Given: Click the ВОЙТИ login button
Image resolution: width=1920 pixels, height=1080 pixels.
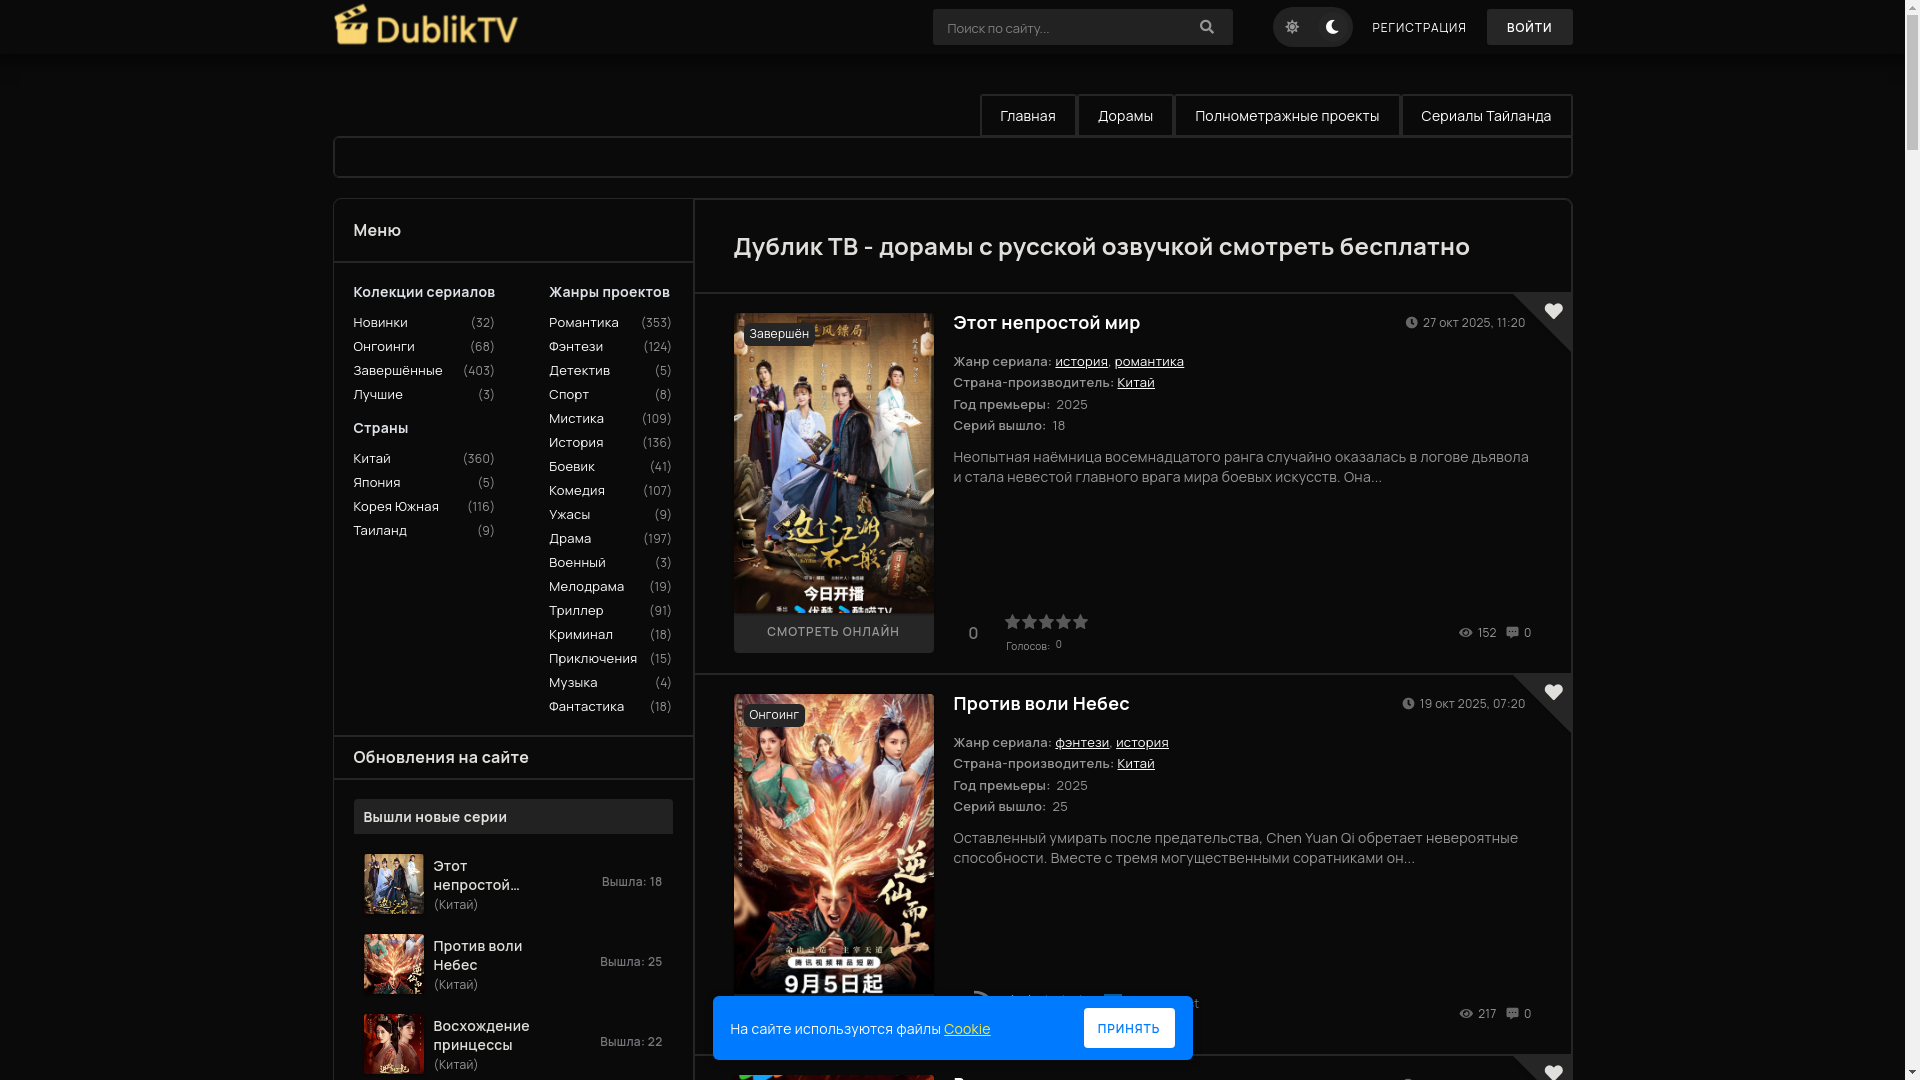Looking at the screenshot, I should [1528, 27].
